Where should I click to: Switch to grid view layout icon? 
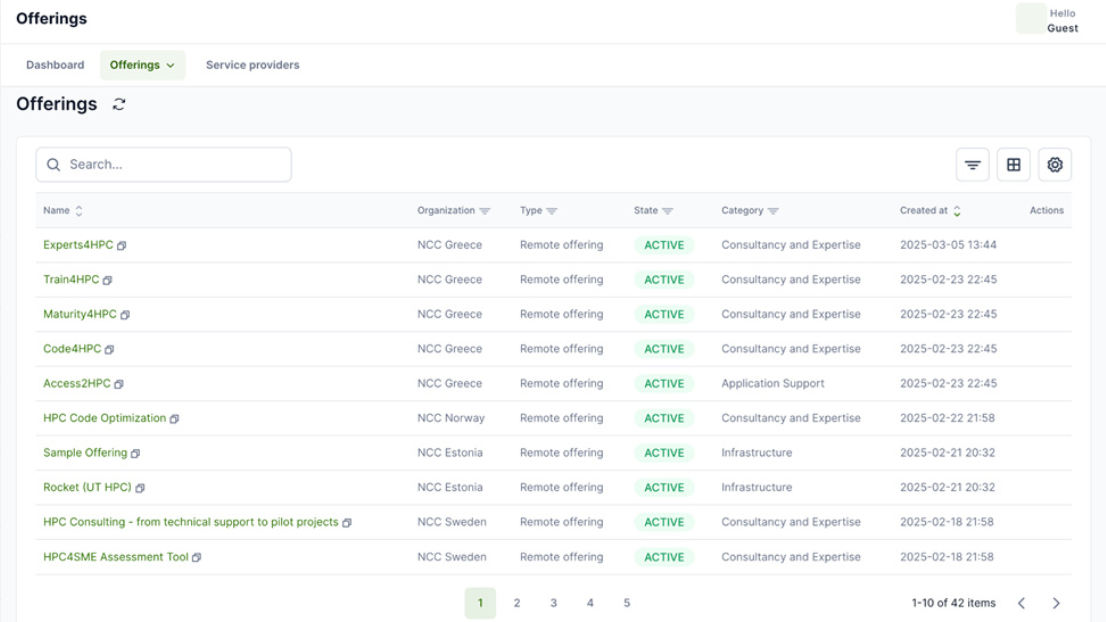click(1013, 165)
